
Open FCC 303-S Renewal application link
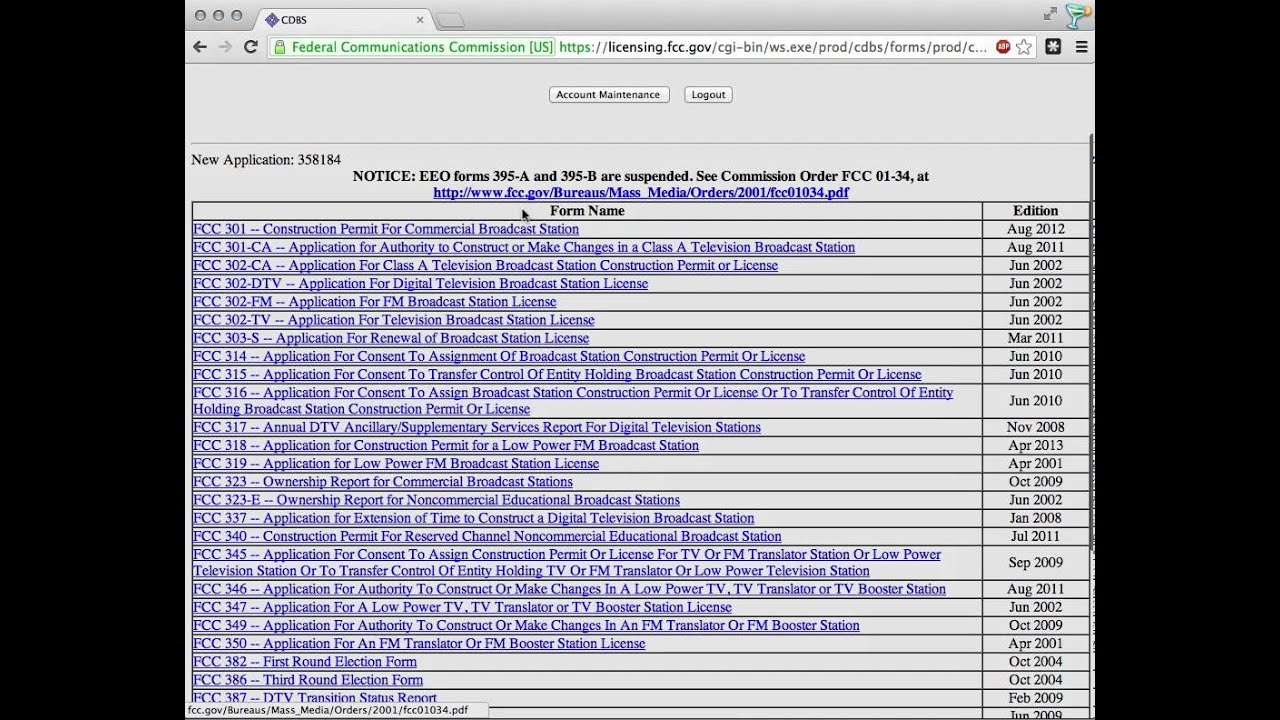(391, 338)
